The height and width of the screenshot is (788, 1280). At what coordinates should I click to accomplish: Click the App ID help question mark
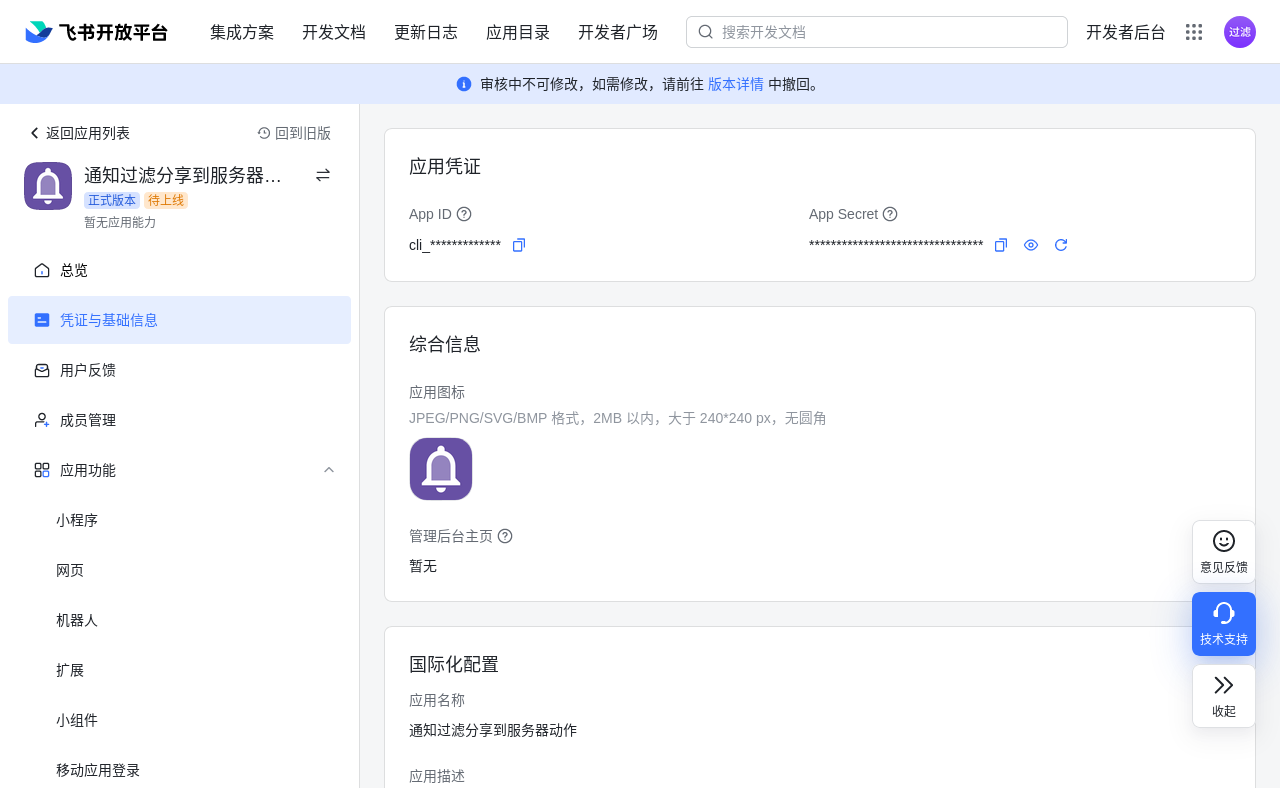(x=464, y=214)
